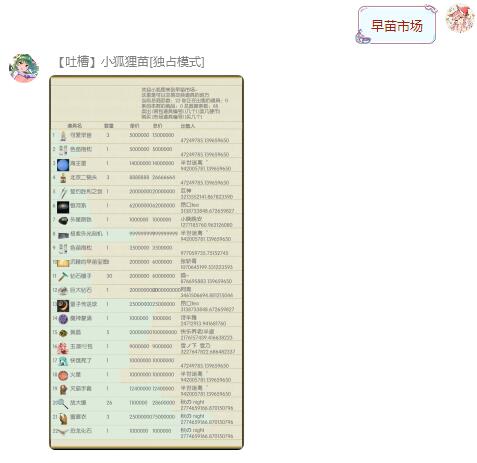This screenshot has height=463, width=477.
Task: Click quantity 30 in the pickaxe row
Action: coord(109,276)
